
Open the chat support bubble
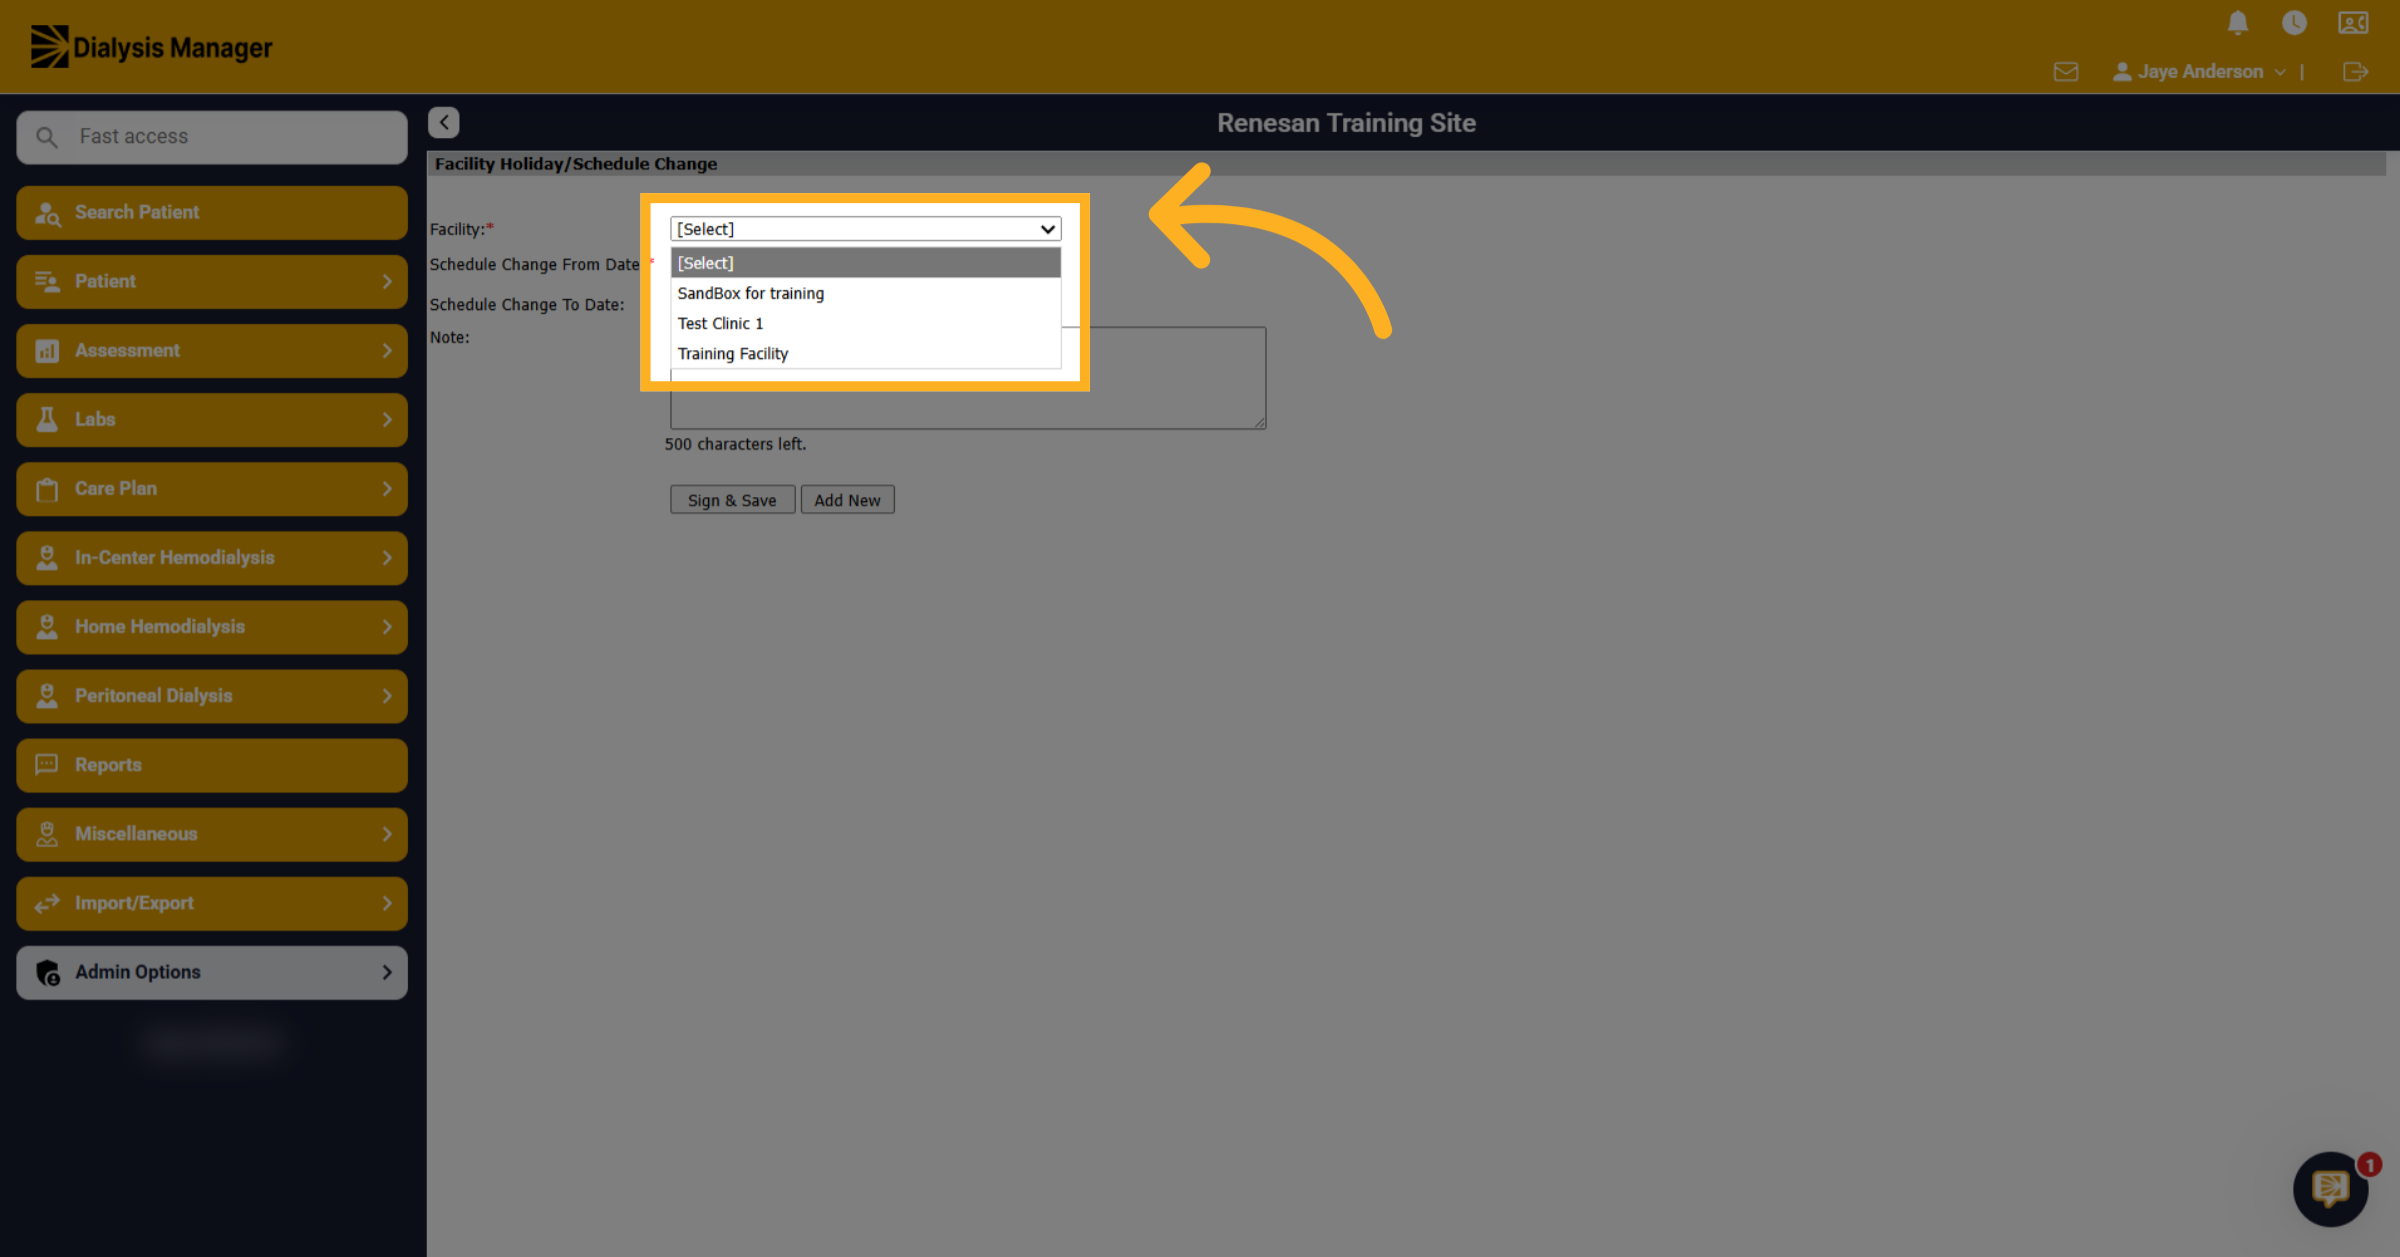[2331, 1188]
